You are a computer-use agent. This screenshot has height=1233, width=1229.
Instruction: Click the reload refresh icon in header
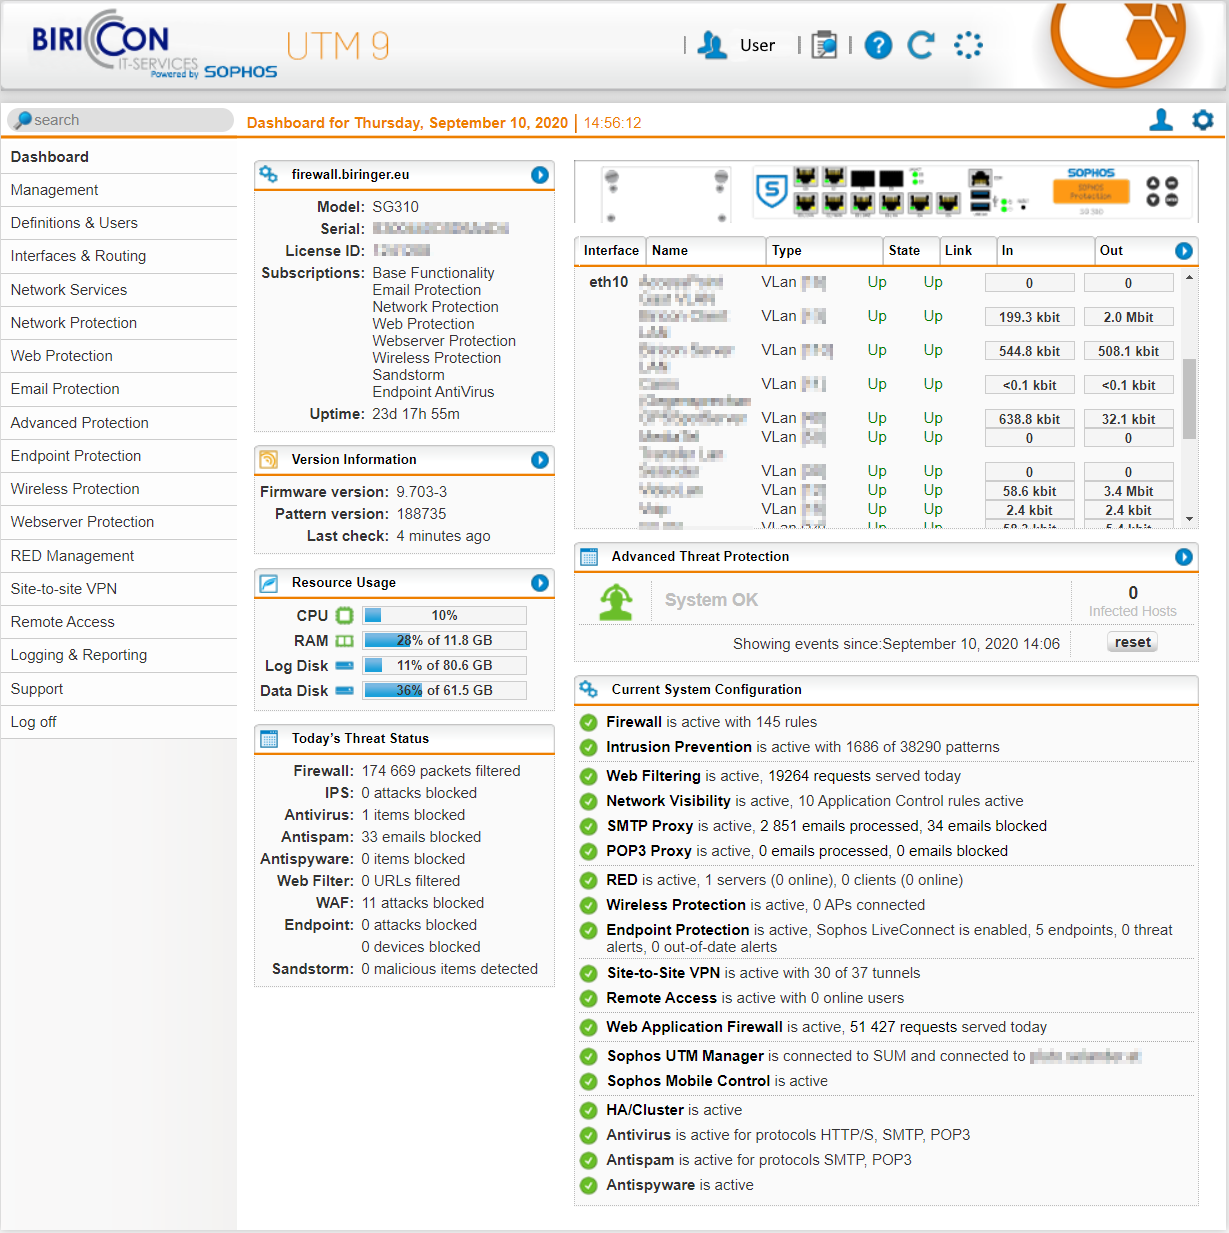pyautogui.click(x=921, y=45)
